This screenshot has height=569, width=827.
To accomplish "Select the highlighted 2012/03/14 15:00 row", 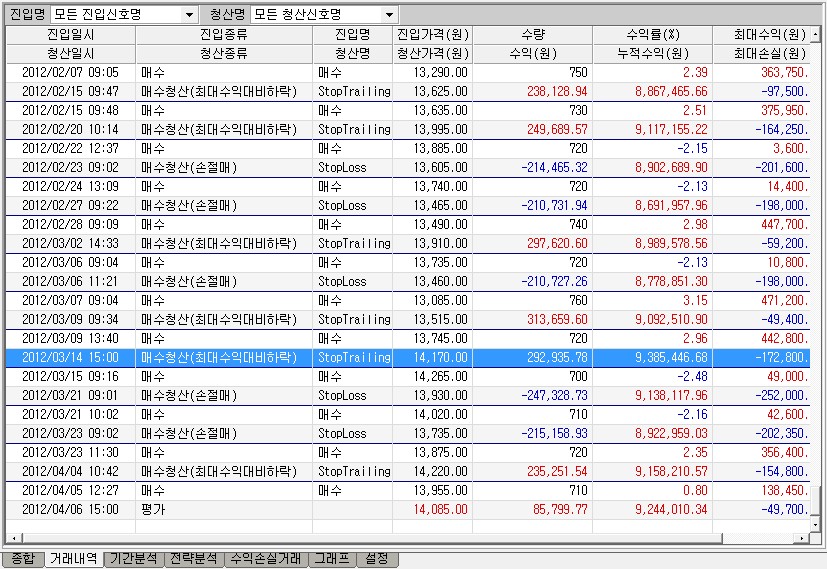I will pyautogui.click(x=400, y=357).
